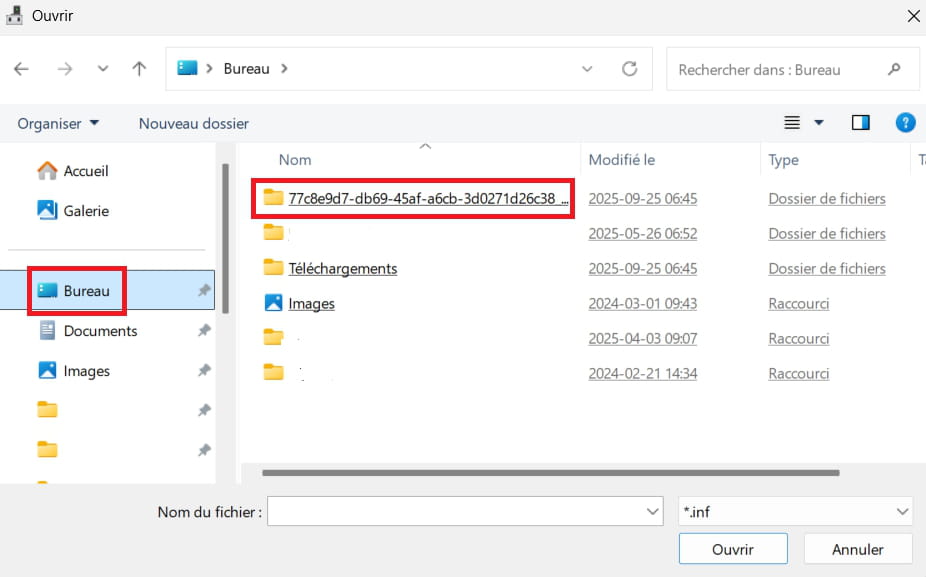Unpin Bureau using its pin icon
This screenshot has width=926, height=577.
[x=204, y=290]
